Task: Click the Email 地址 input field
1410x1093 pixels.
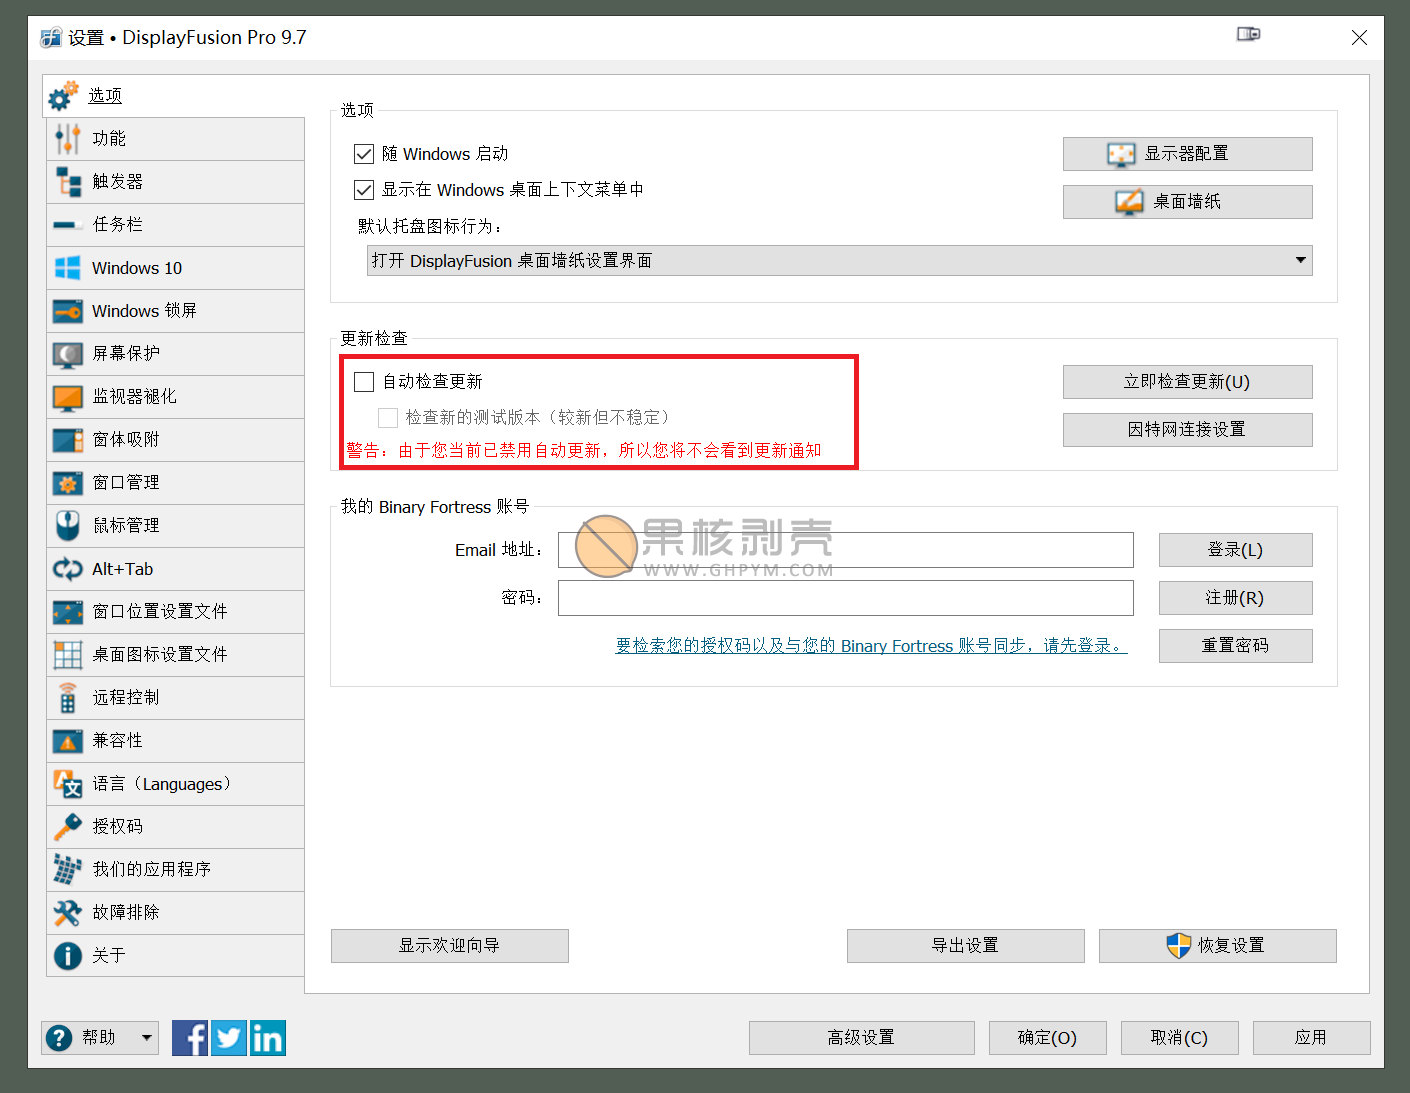Action: [845, 550]
